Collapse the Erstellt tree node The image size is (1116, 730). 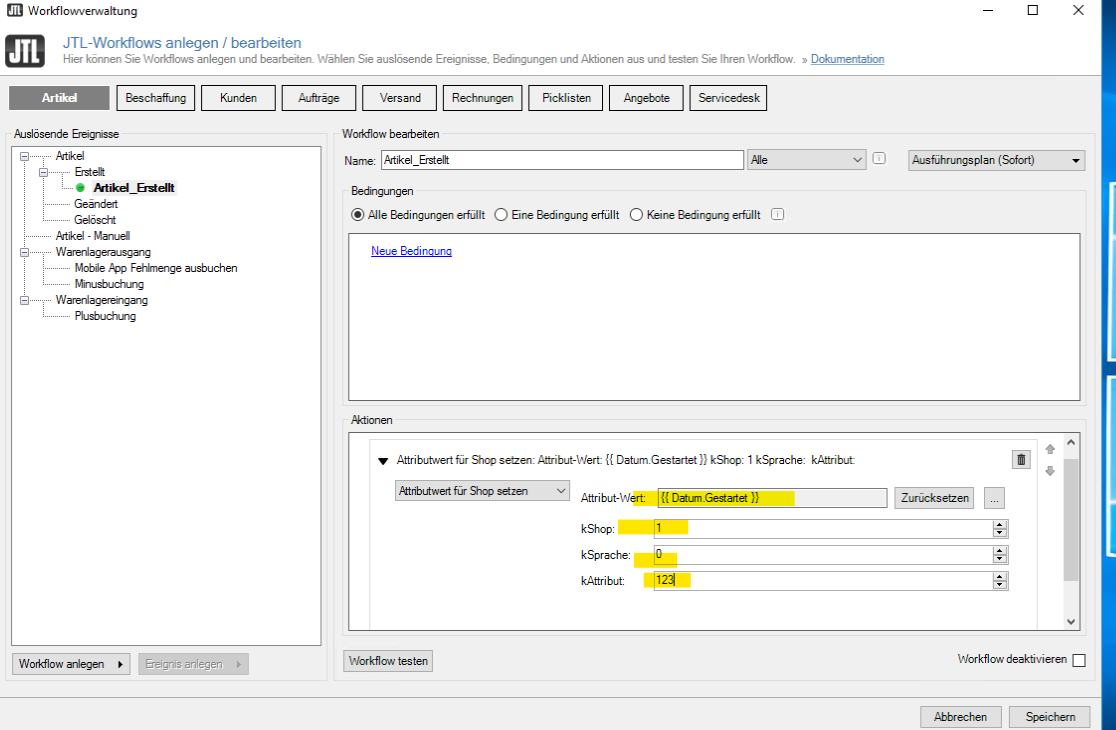(x=43, y=172)
